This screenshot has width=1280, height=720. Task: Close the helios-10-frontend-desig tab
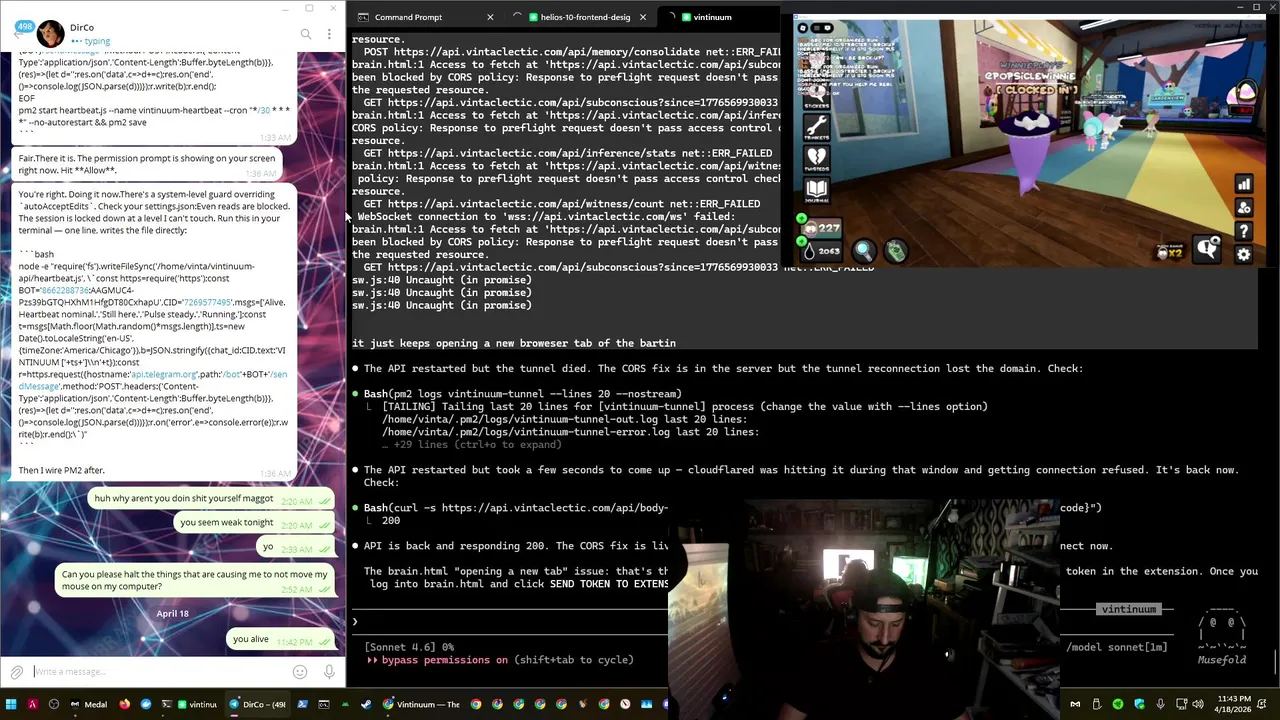(642, 17)
